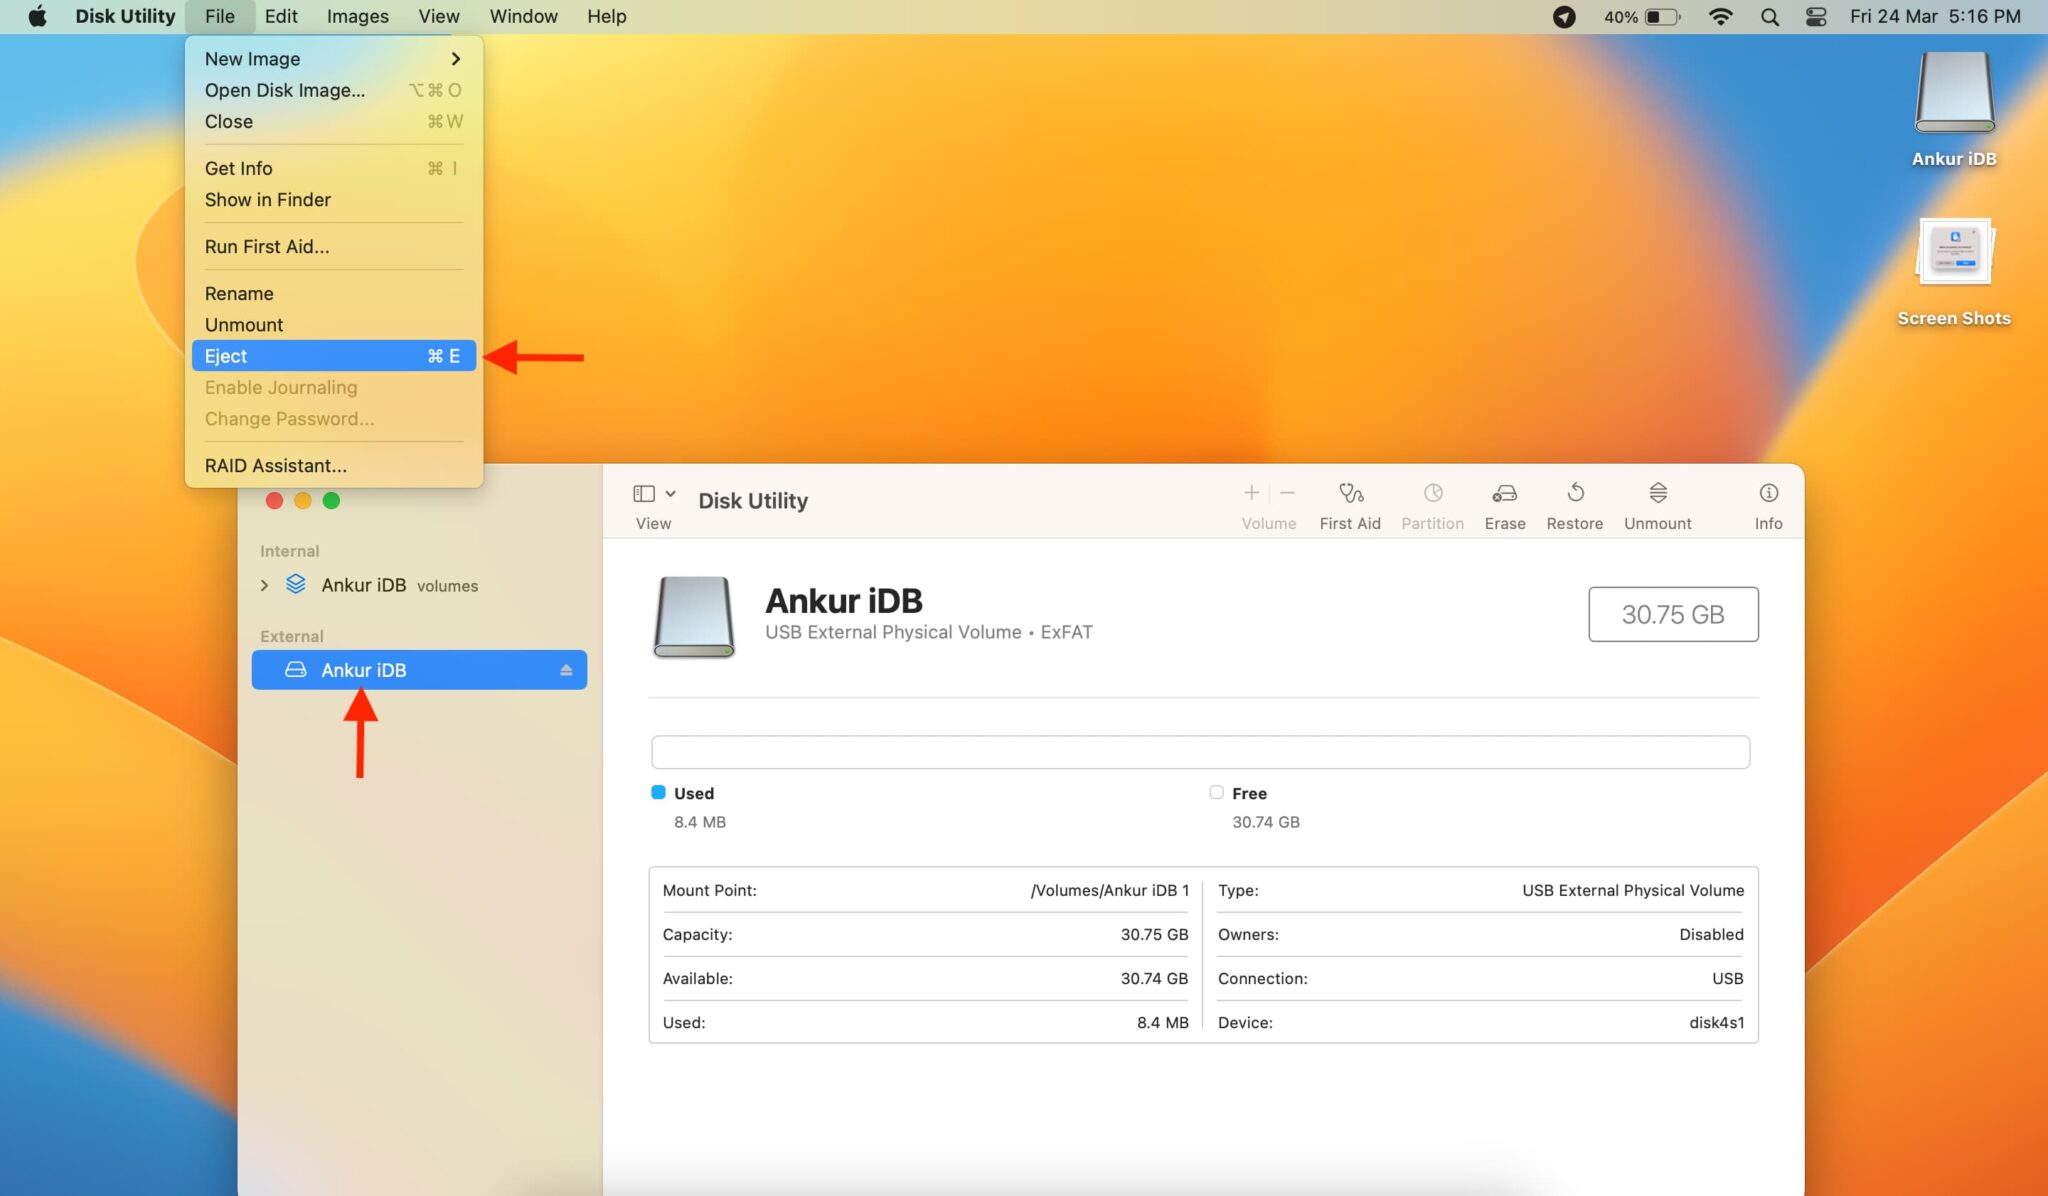The image size is (2048, 1196).
Task: Open the Help menu
Action: click(x=606, y=17)
